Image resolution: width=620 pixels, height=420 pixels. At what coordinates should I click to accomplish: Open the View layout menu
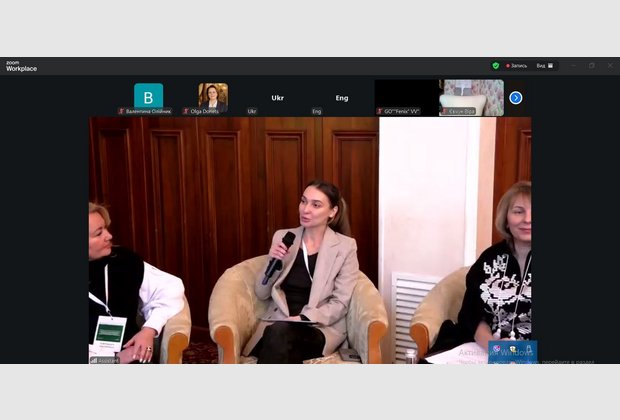pyautogui.click(x=545, y=66)
